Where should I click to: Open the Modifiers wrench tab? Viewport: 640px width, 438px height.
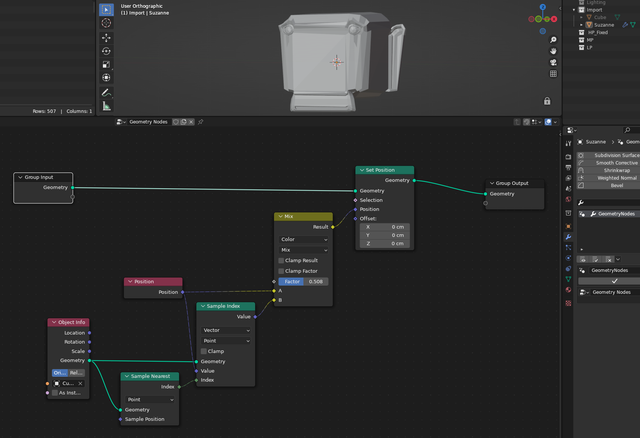pyautogui.click(x=568, y=237)
